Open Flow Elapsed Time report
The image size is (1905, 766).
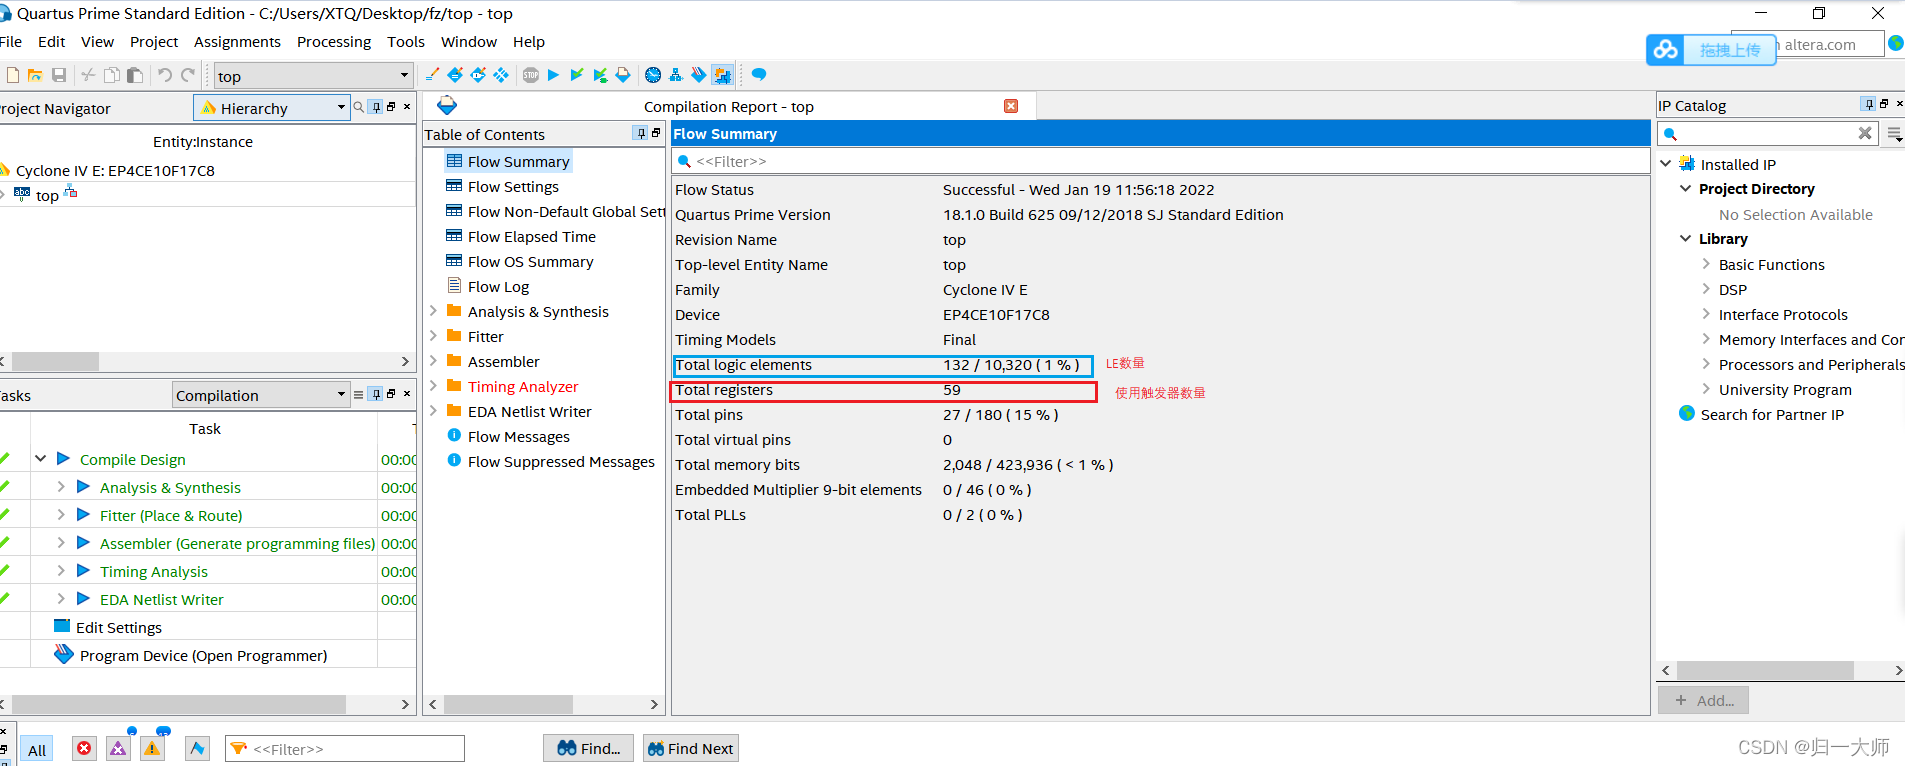(531, 236)
